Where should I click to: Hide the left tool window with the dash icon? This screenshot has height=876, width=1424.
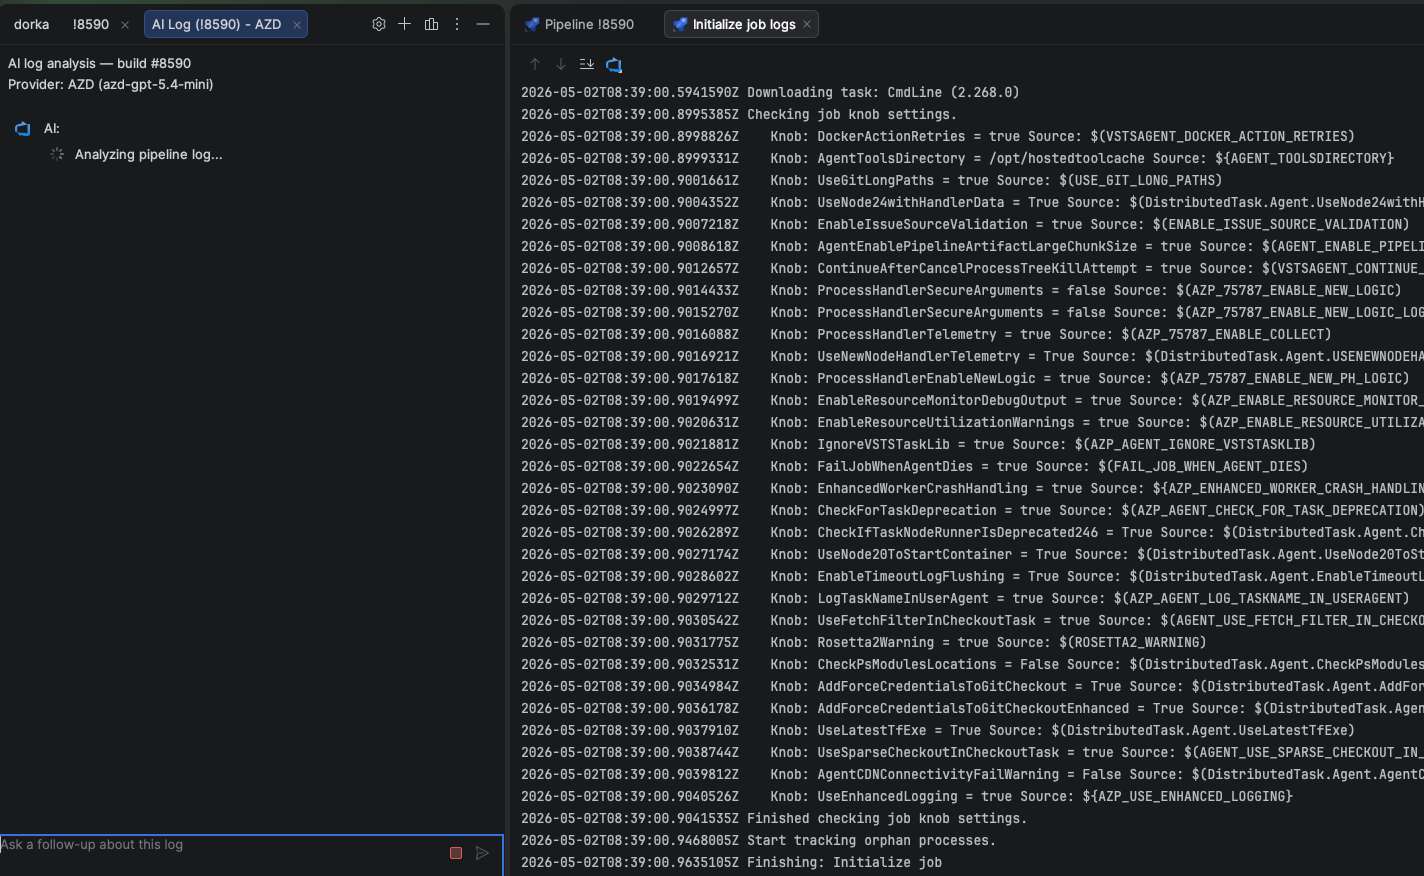point(483,24)
